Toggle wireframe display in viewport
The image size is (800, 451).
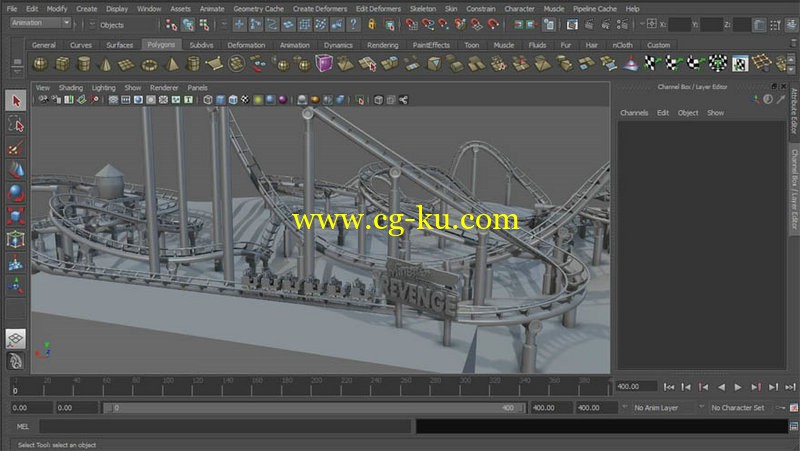(x=208, y=100)
